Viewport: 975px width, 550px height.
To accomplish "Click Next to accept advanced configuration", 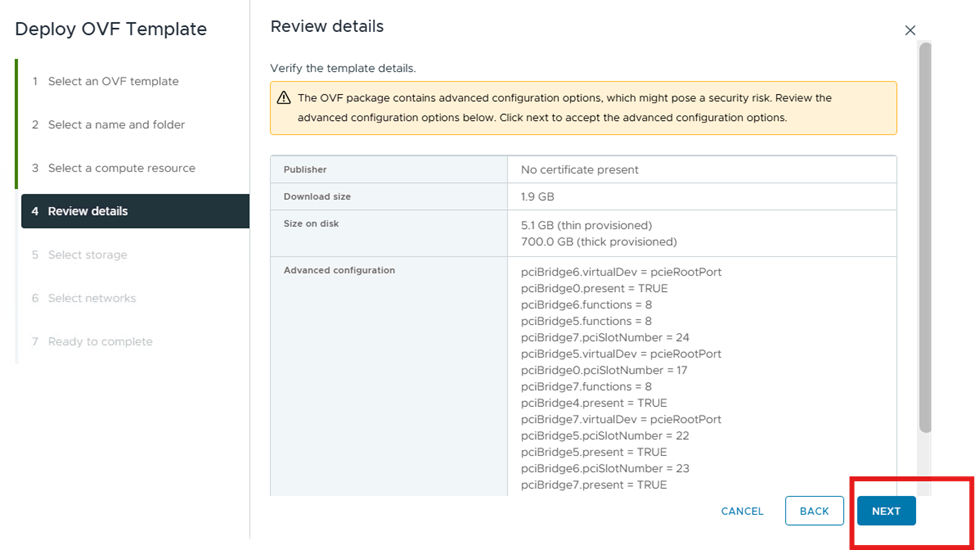I will click(886, 511).
